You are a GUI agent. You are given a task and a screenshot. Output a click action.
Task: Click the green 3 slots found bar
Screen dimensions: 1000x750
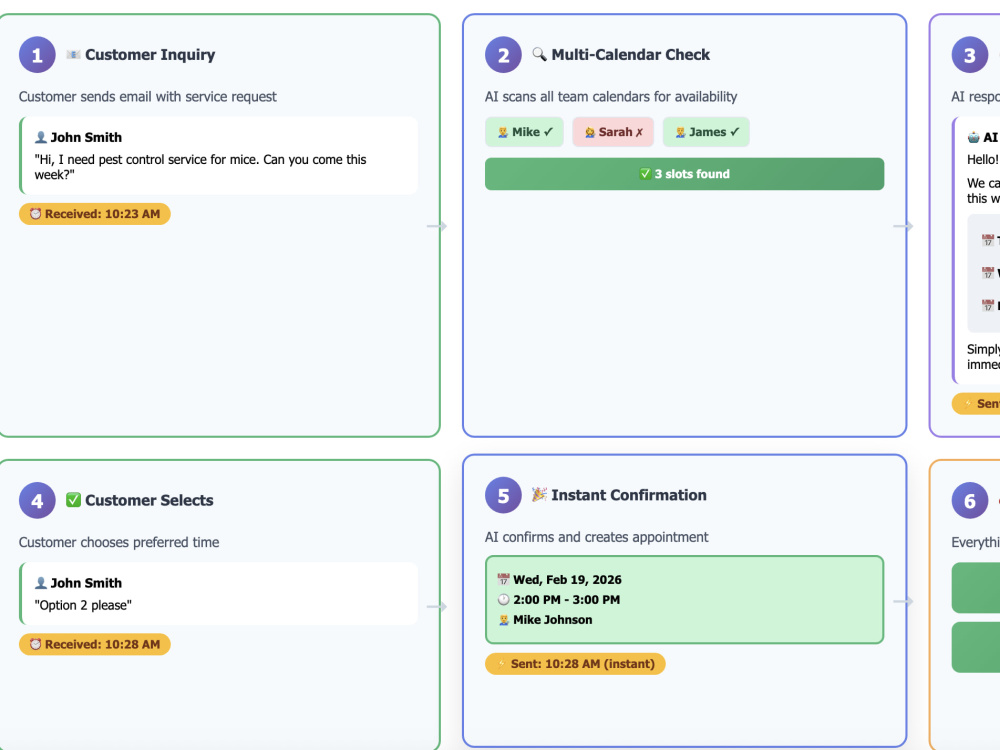(684, 174)
